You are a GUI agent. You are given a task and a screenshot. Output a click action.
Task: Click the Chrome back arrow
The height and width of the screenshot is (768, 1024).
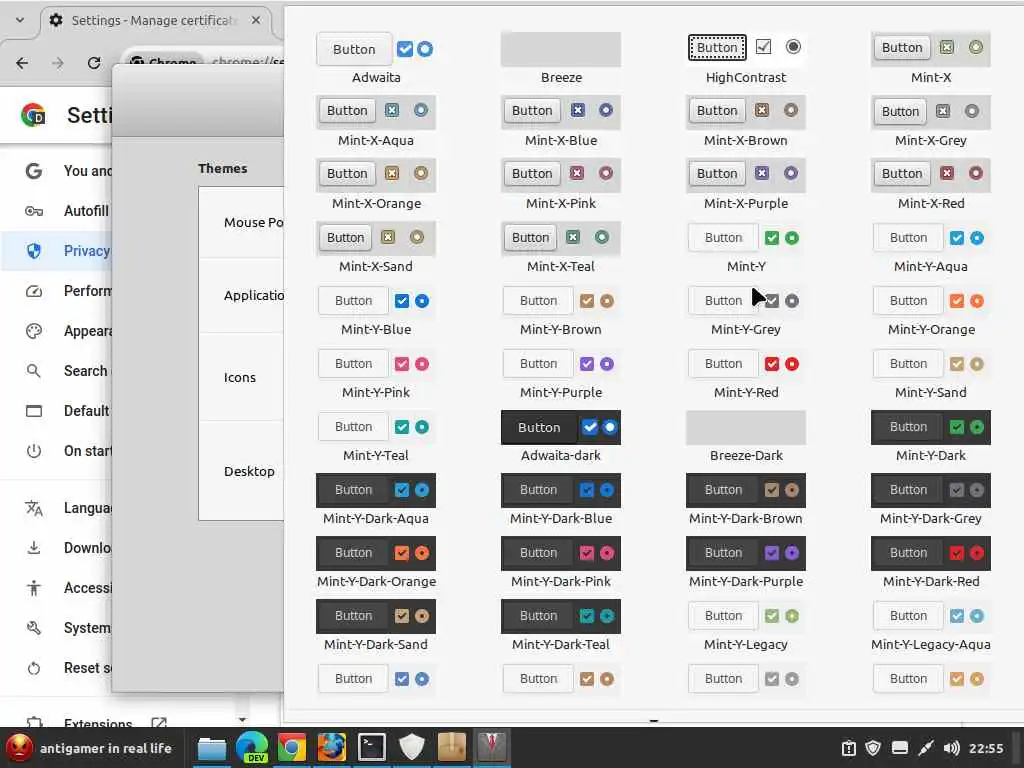(22, 63)
